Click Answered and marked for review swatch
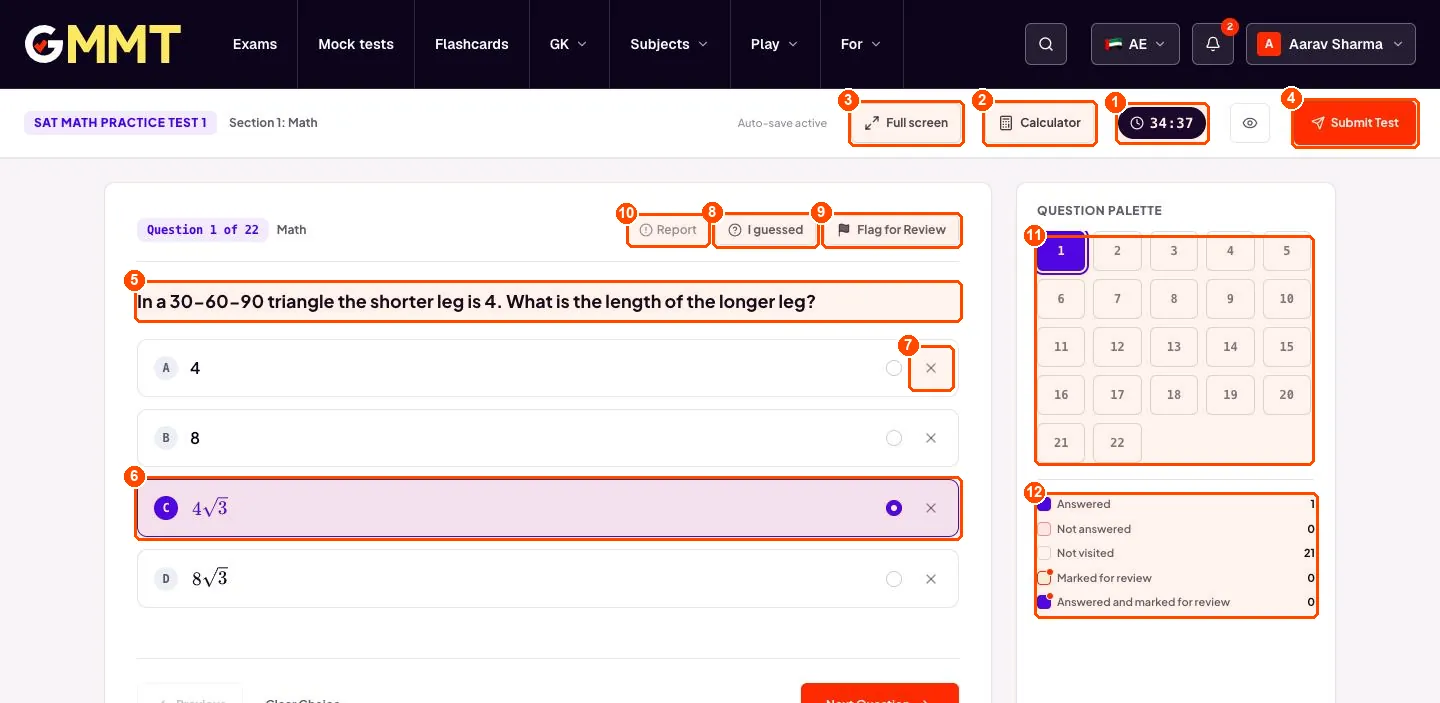1440x703 pixels. click(x=1044, y=602)
